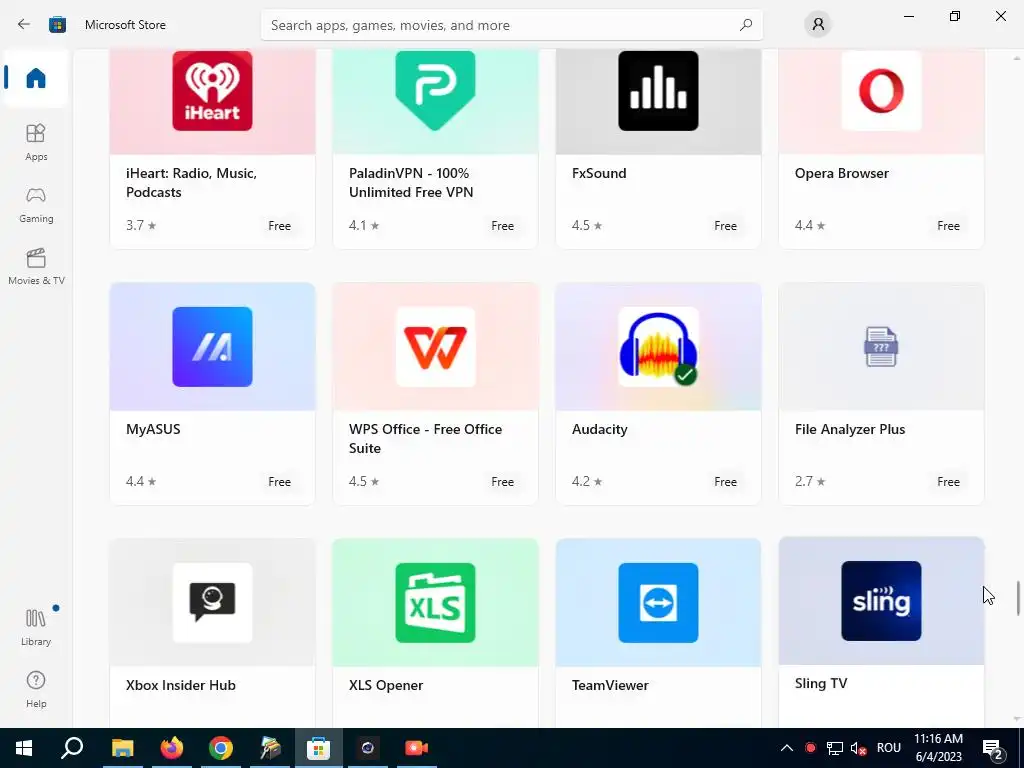This screenshot has width=1024, height=768.
Task: Click the muted volume tray icon
Action: pyautogui.click(x=858, y=748)
